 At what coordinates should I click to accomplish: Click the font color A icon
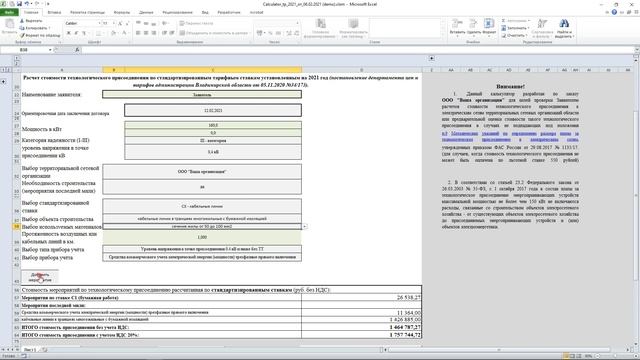coord(124,33)
